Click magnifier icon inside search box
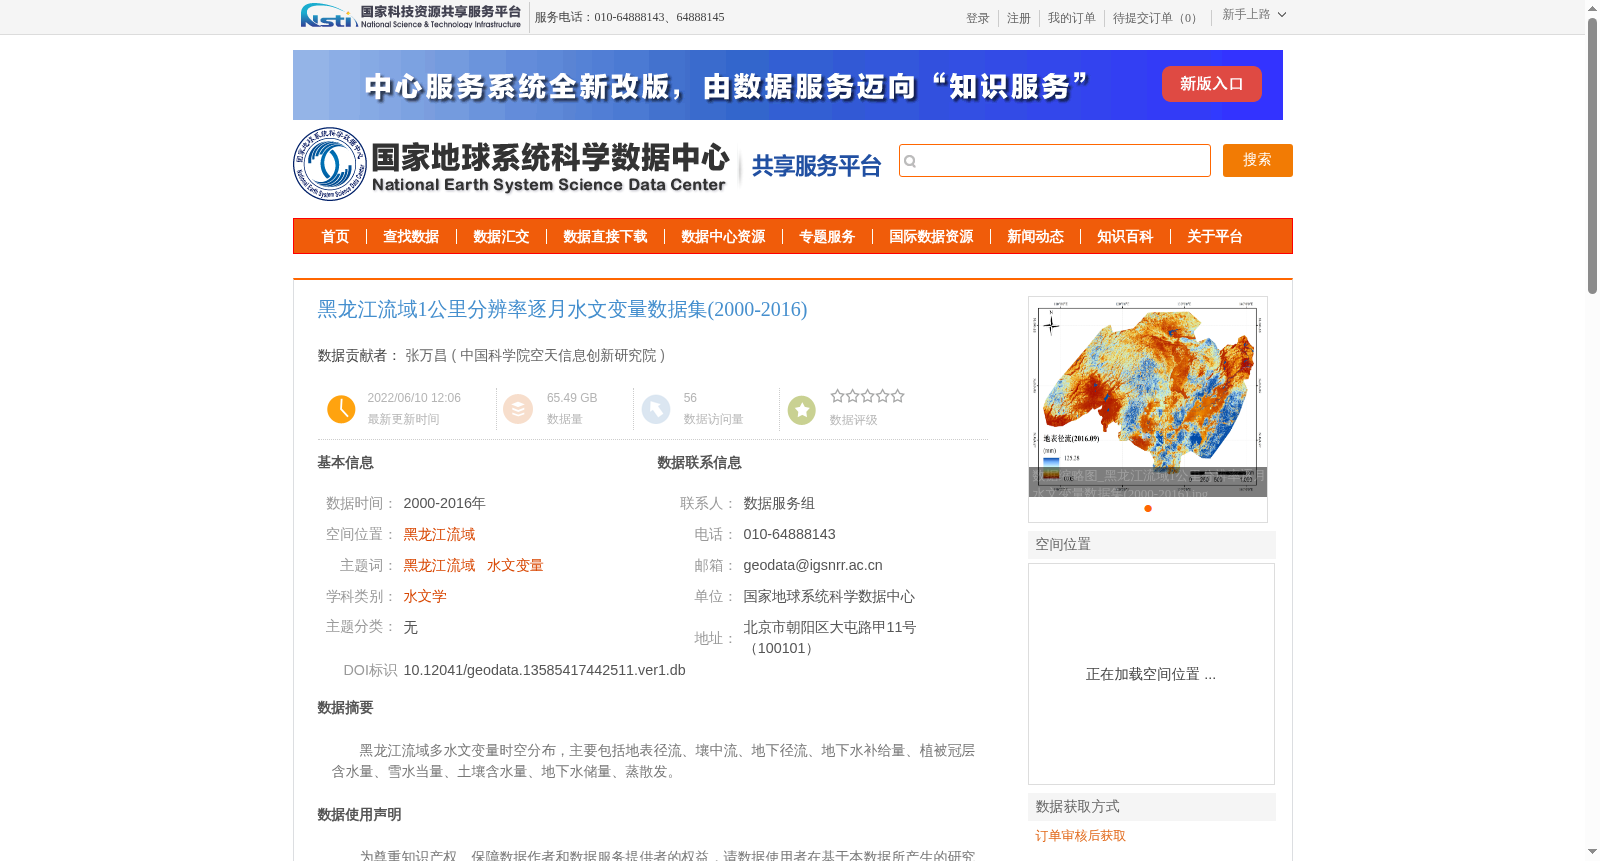1600x861 pixels. tap(910, 161)
